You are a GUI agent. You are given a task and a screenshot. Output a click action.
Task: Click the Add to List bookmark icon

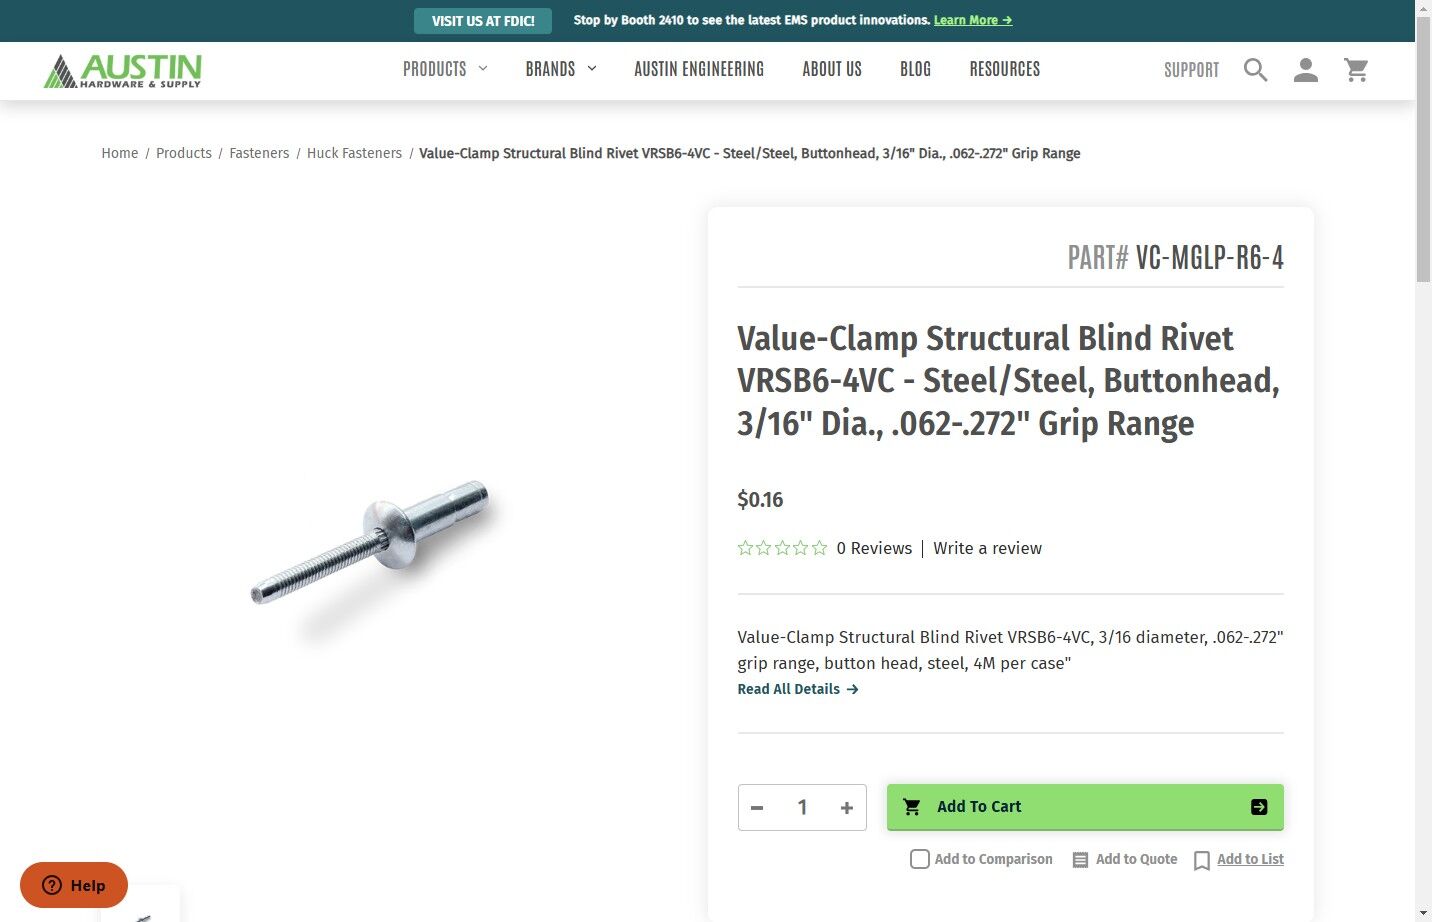[x=1202, y=861]
